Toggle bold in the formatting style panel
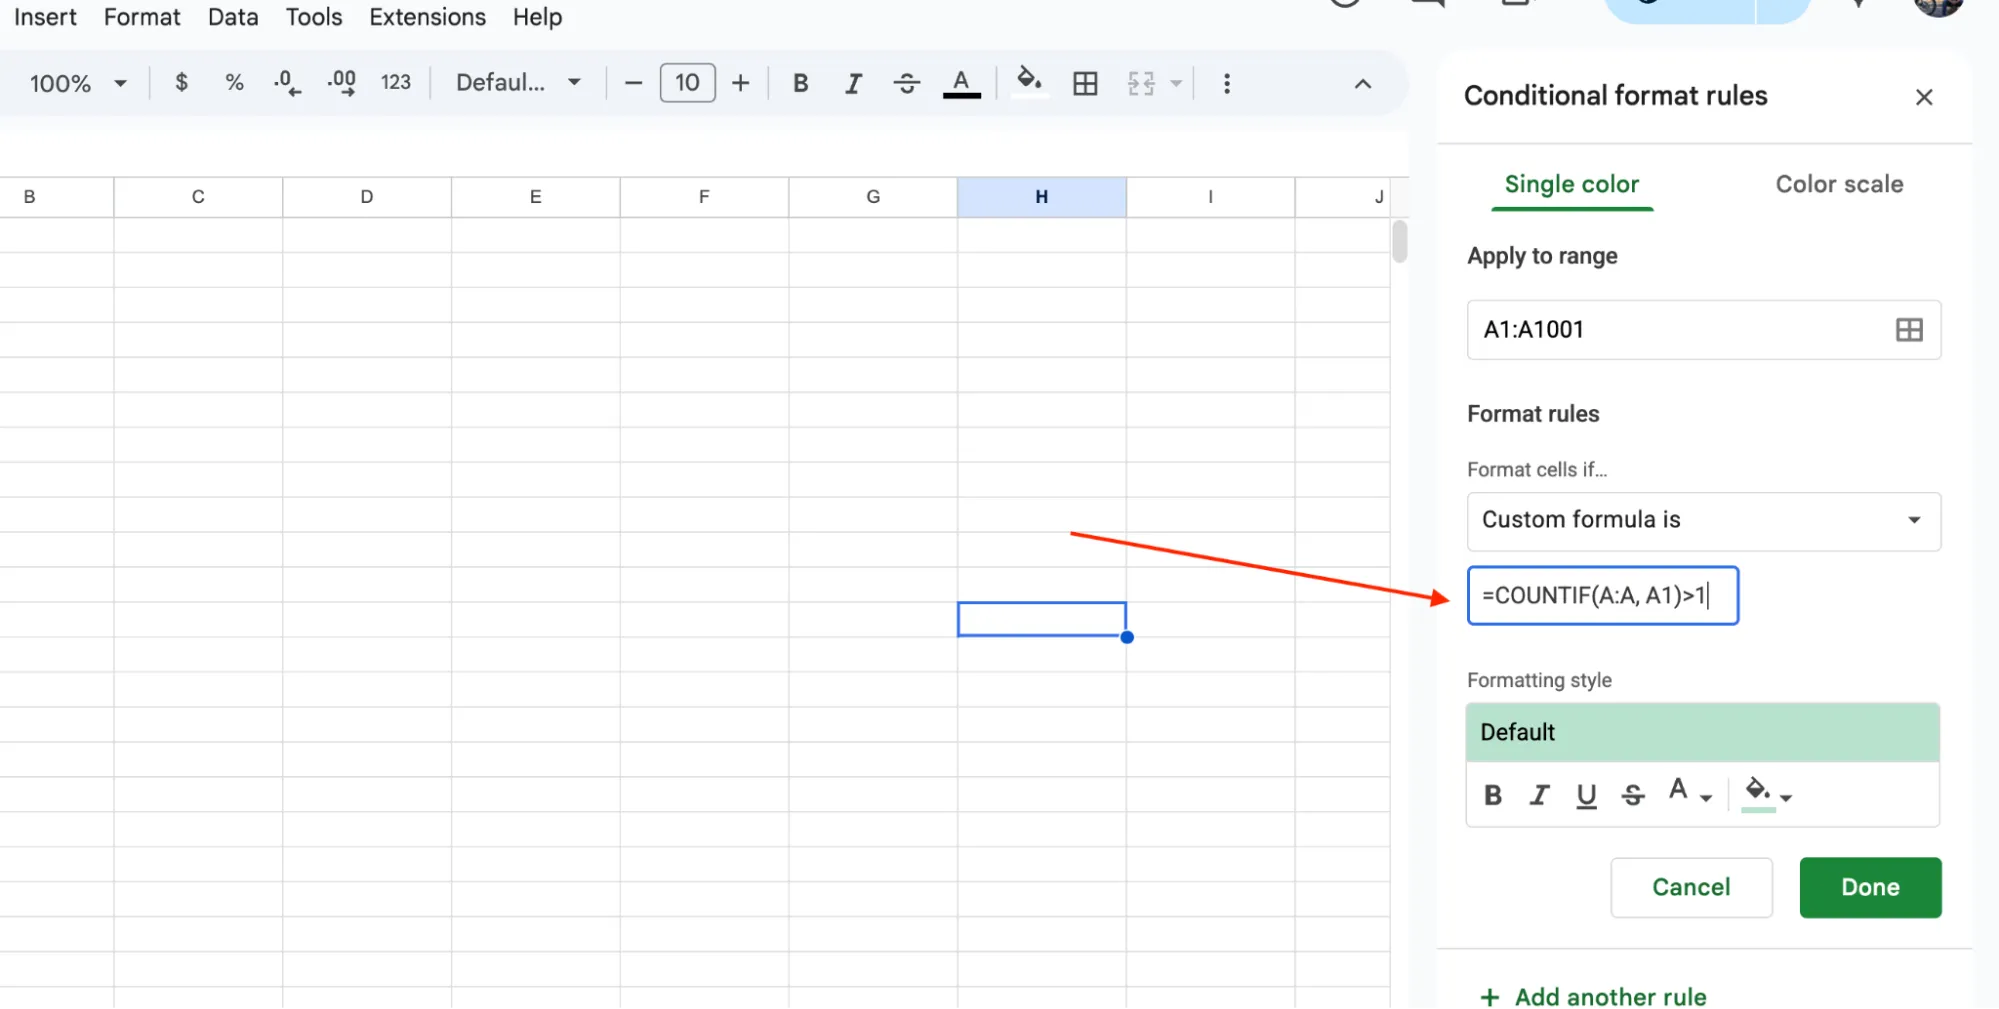1999x1009 pixels. (1492, 795)
